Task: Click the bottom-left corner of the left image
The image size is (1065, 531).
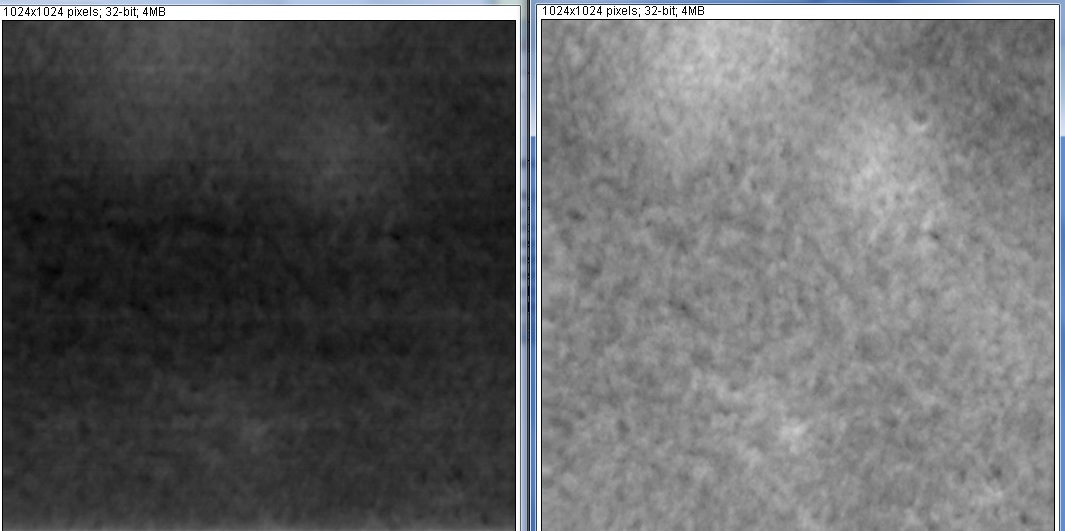Action: click(4, 528)
